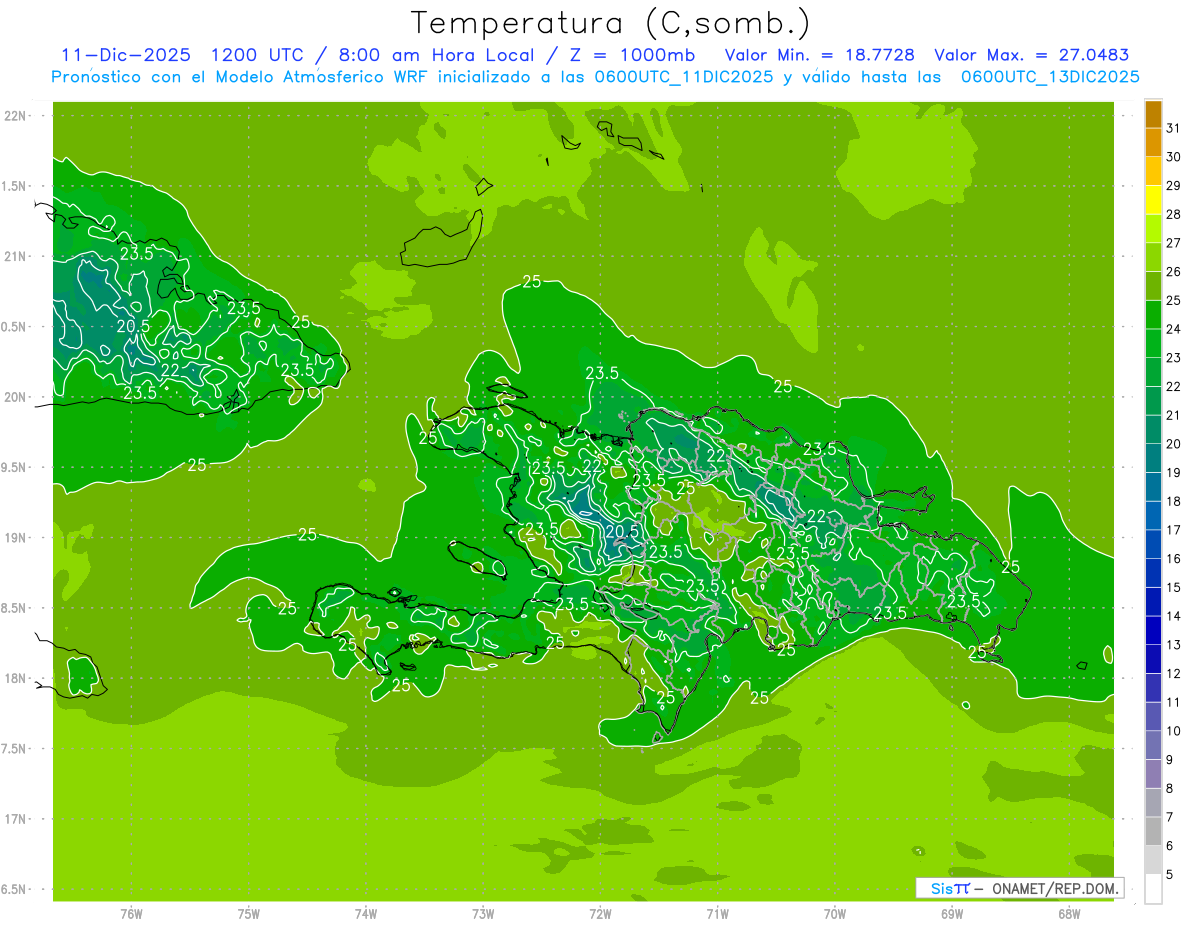
Task: Click the 22N latitude axis label
Action: click(15, 116)
